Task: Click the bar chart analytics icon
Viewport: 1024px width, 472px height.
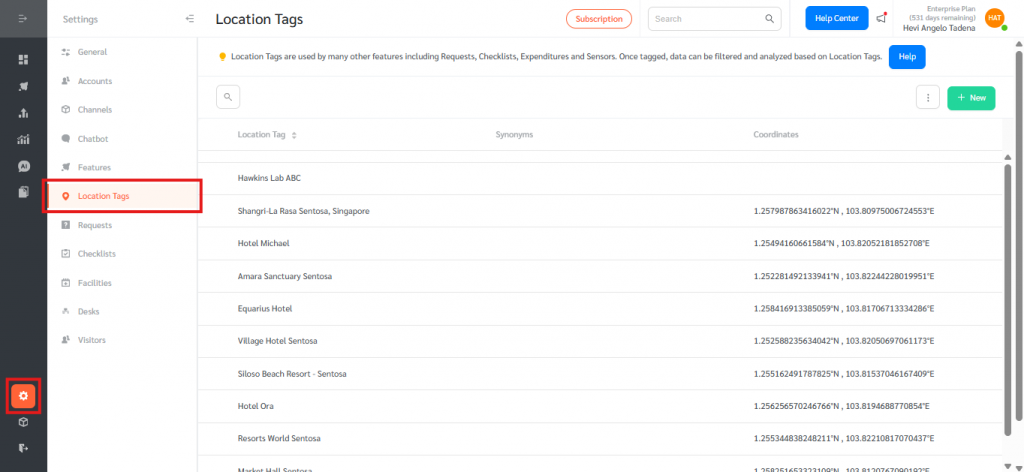Action: tap(23, 139)
